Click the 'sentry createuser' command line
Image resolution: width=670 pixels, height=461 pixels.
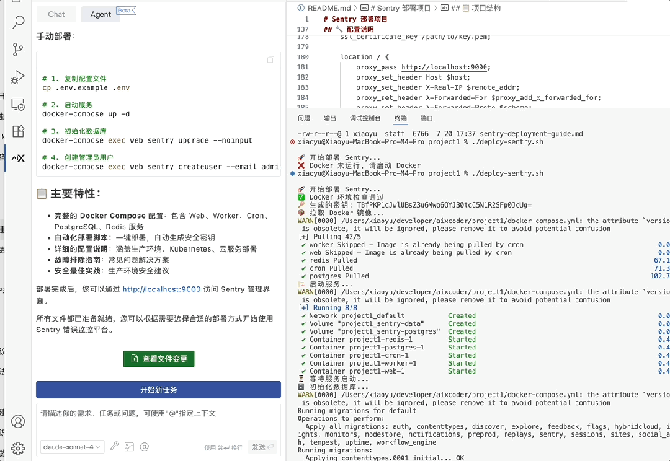(x=160, y=167)
